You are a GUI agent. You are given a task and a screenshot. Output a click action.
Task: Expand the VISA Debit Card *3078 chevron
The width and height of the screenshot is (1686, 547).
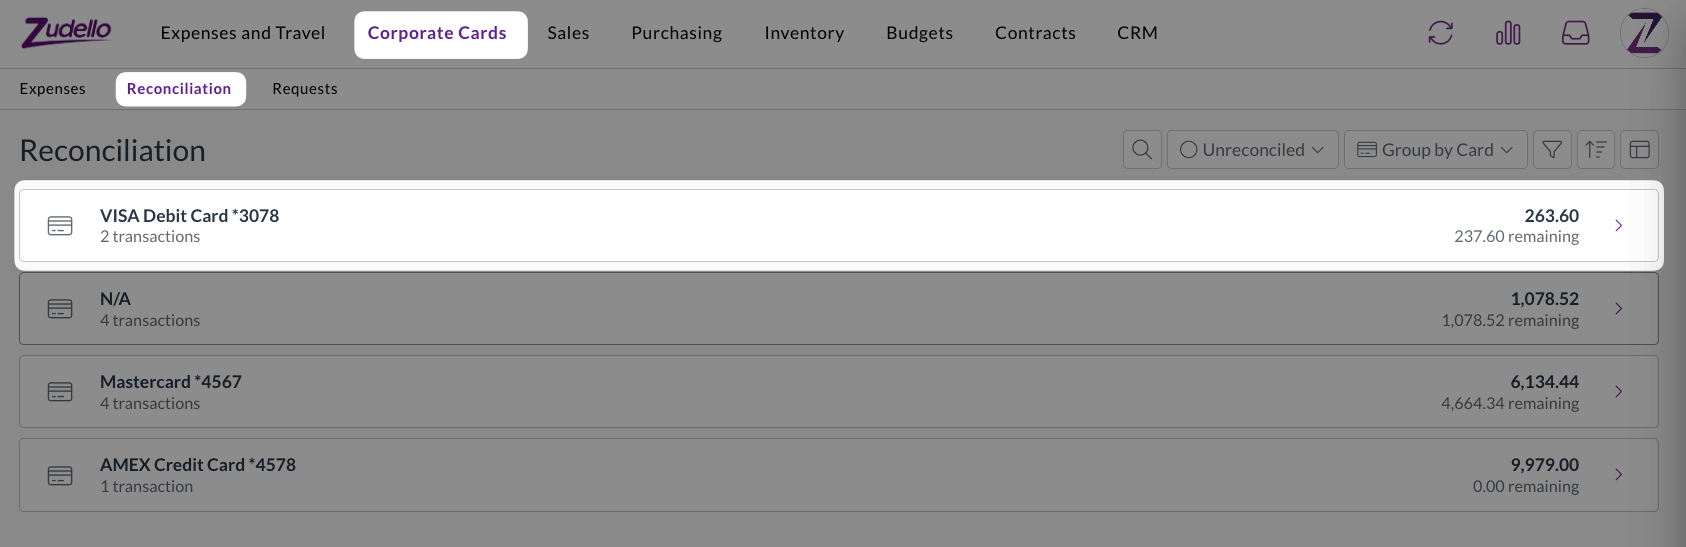(x=1618, y=226)
